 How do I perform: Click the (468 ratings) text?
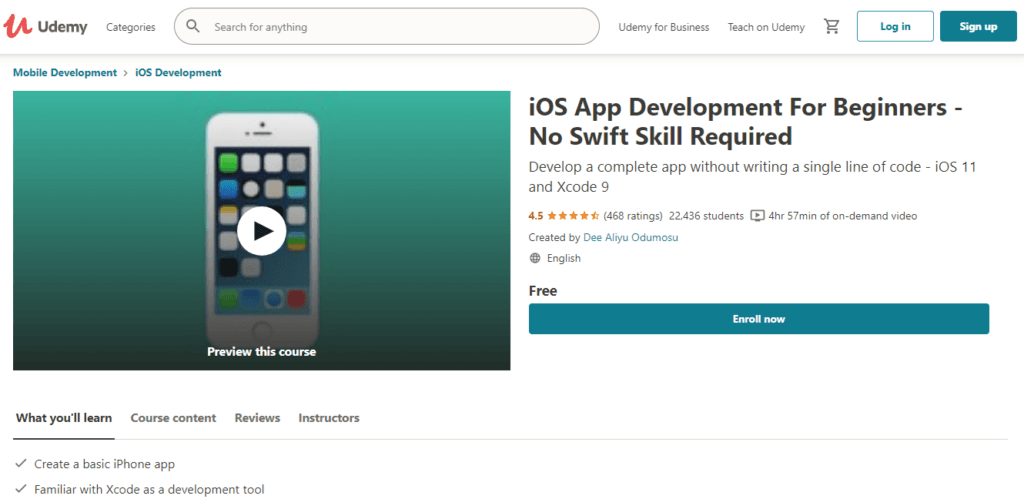coord(633,216)
